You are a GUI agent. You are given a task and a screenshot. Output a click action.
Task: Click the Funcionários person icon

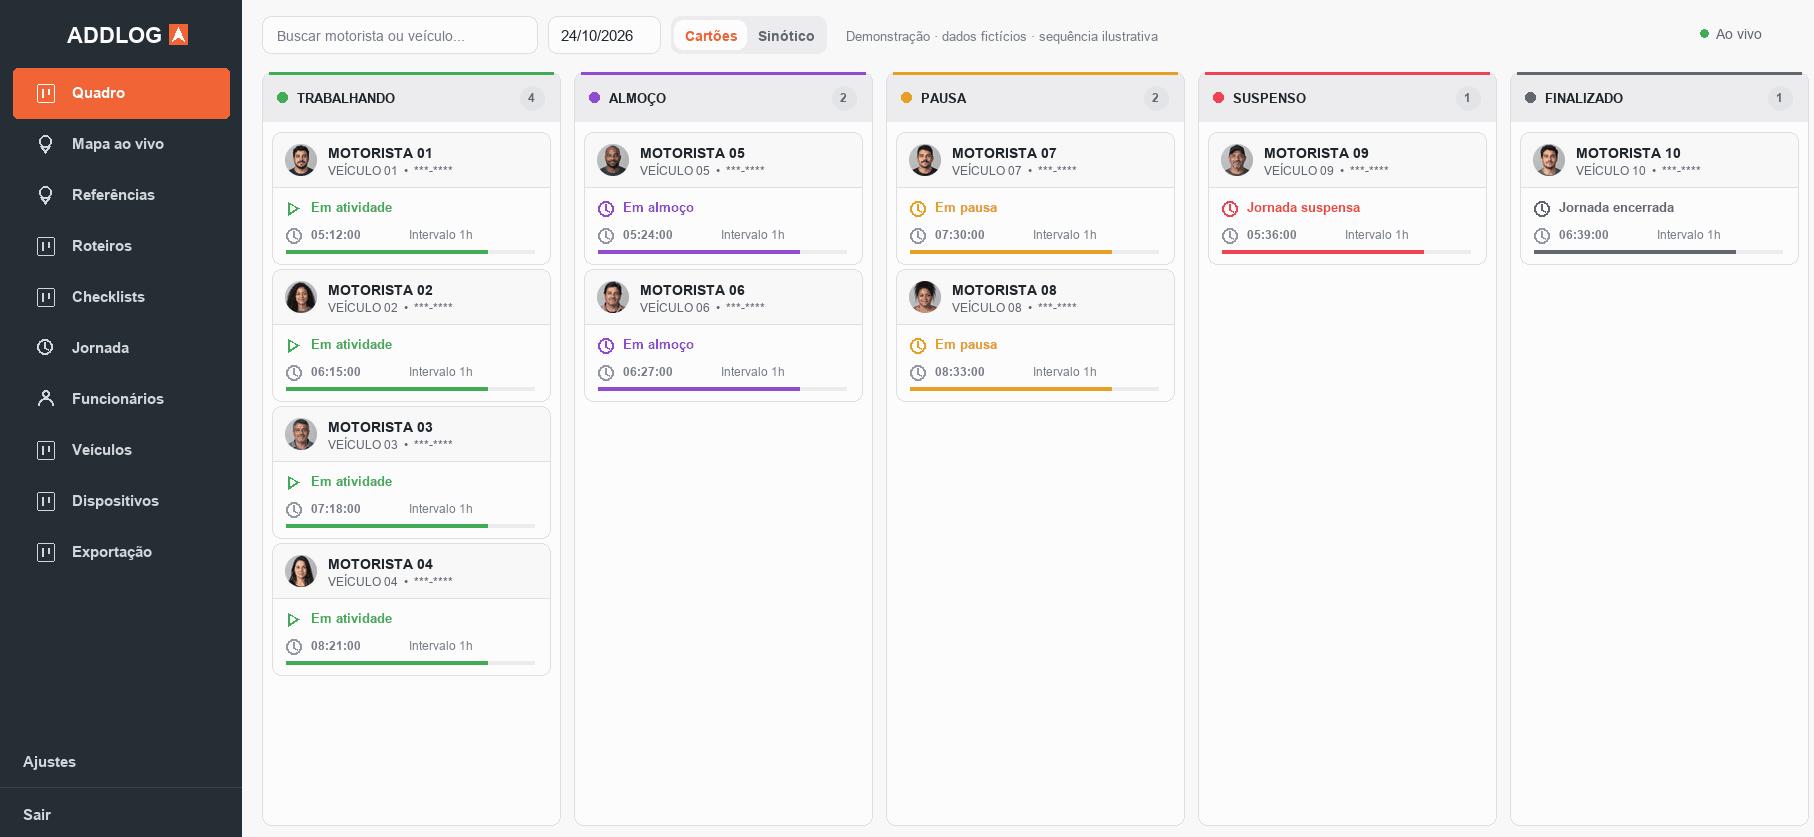[45, 398]
